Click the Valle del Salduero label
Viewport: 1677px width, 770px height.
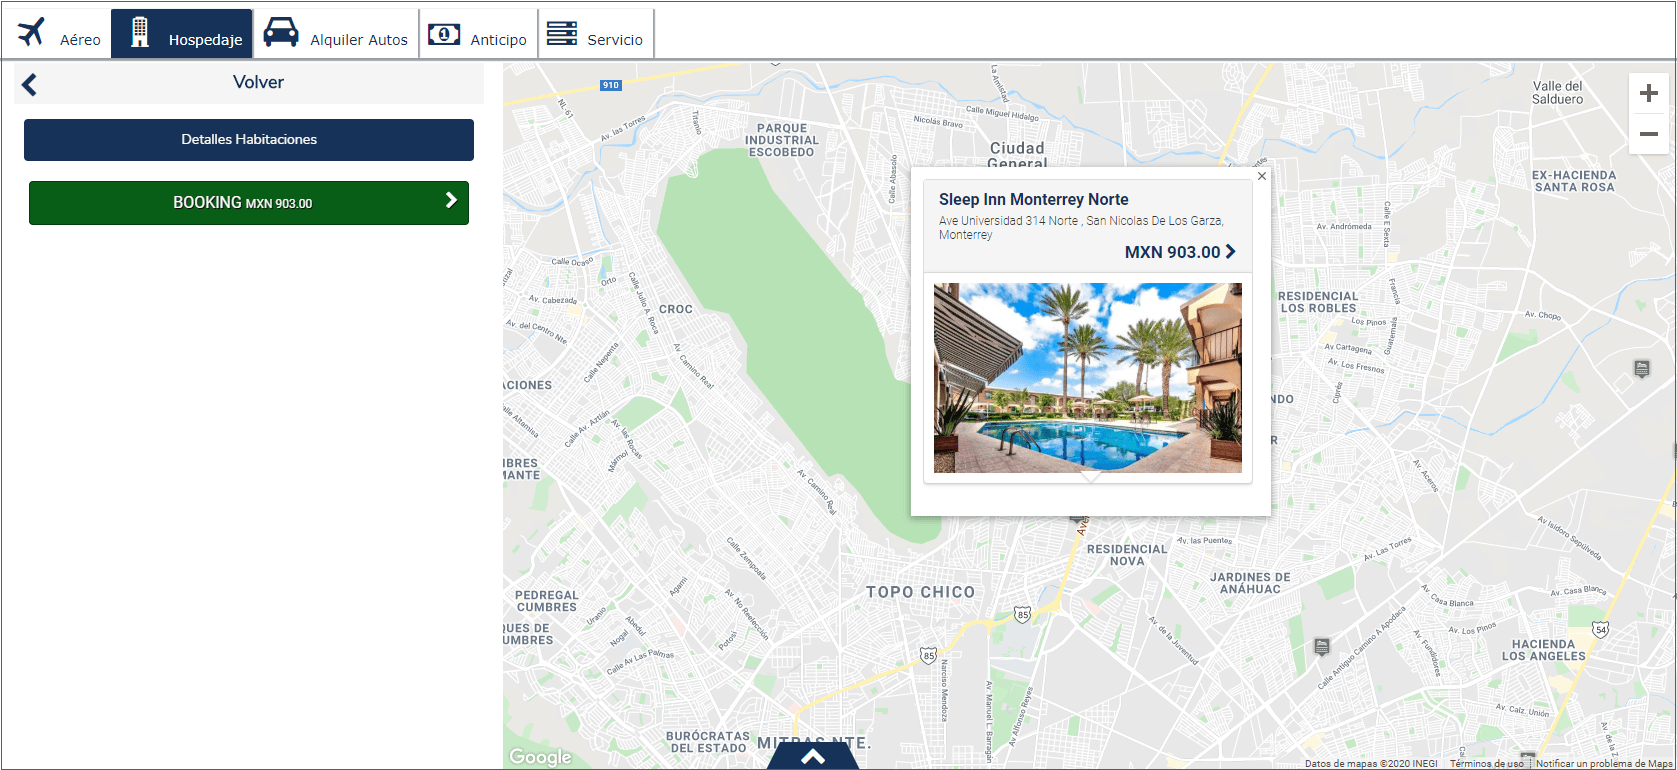point(1558,93)
